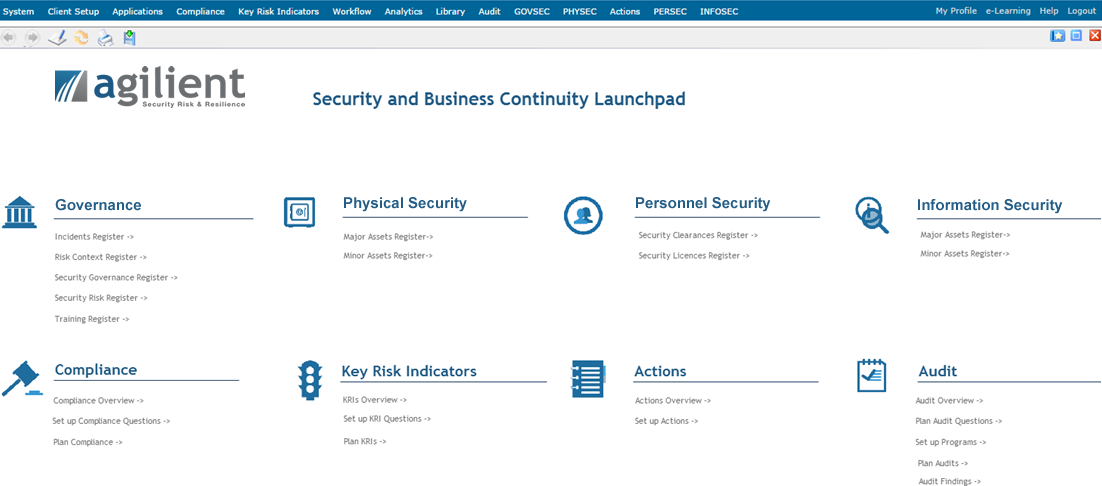This screenshot has width=1102, height=486.
Task: Open the PERSEC menu
Action: (x=670, y=11)
